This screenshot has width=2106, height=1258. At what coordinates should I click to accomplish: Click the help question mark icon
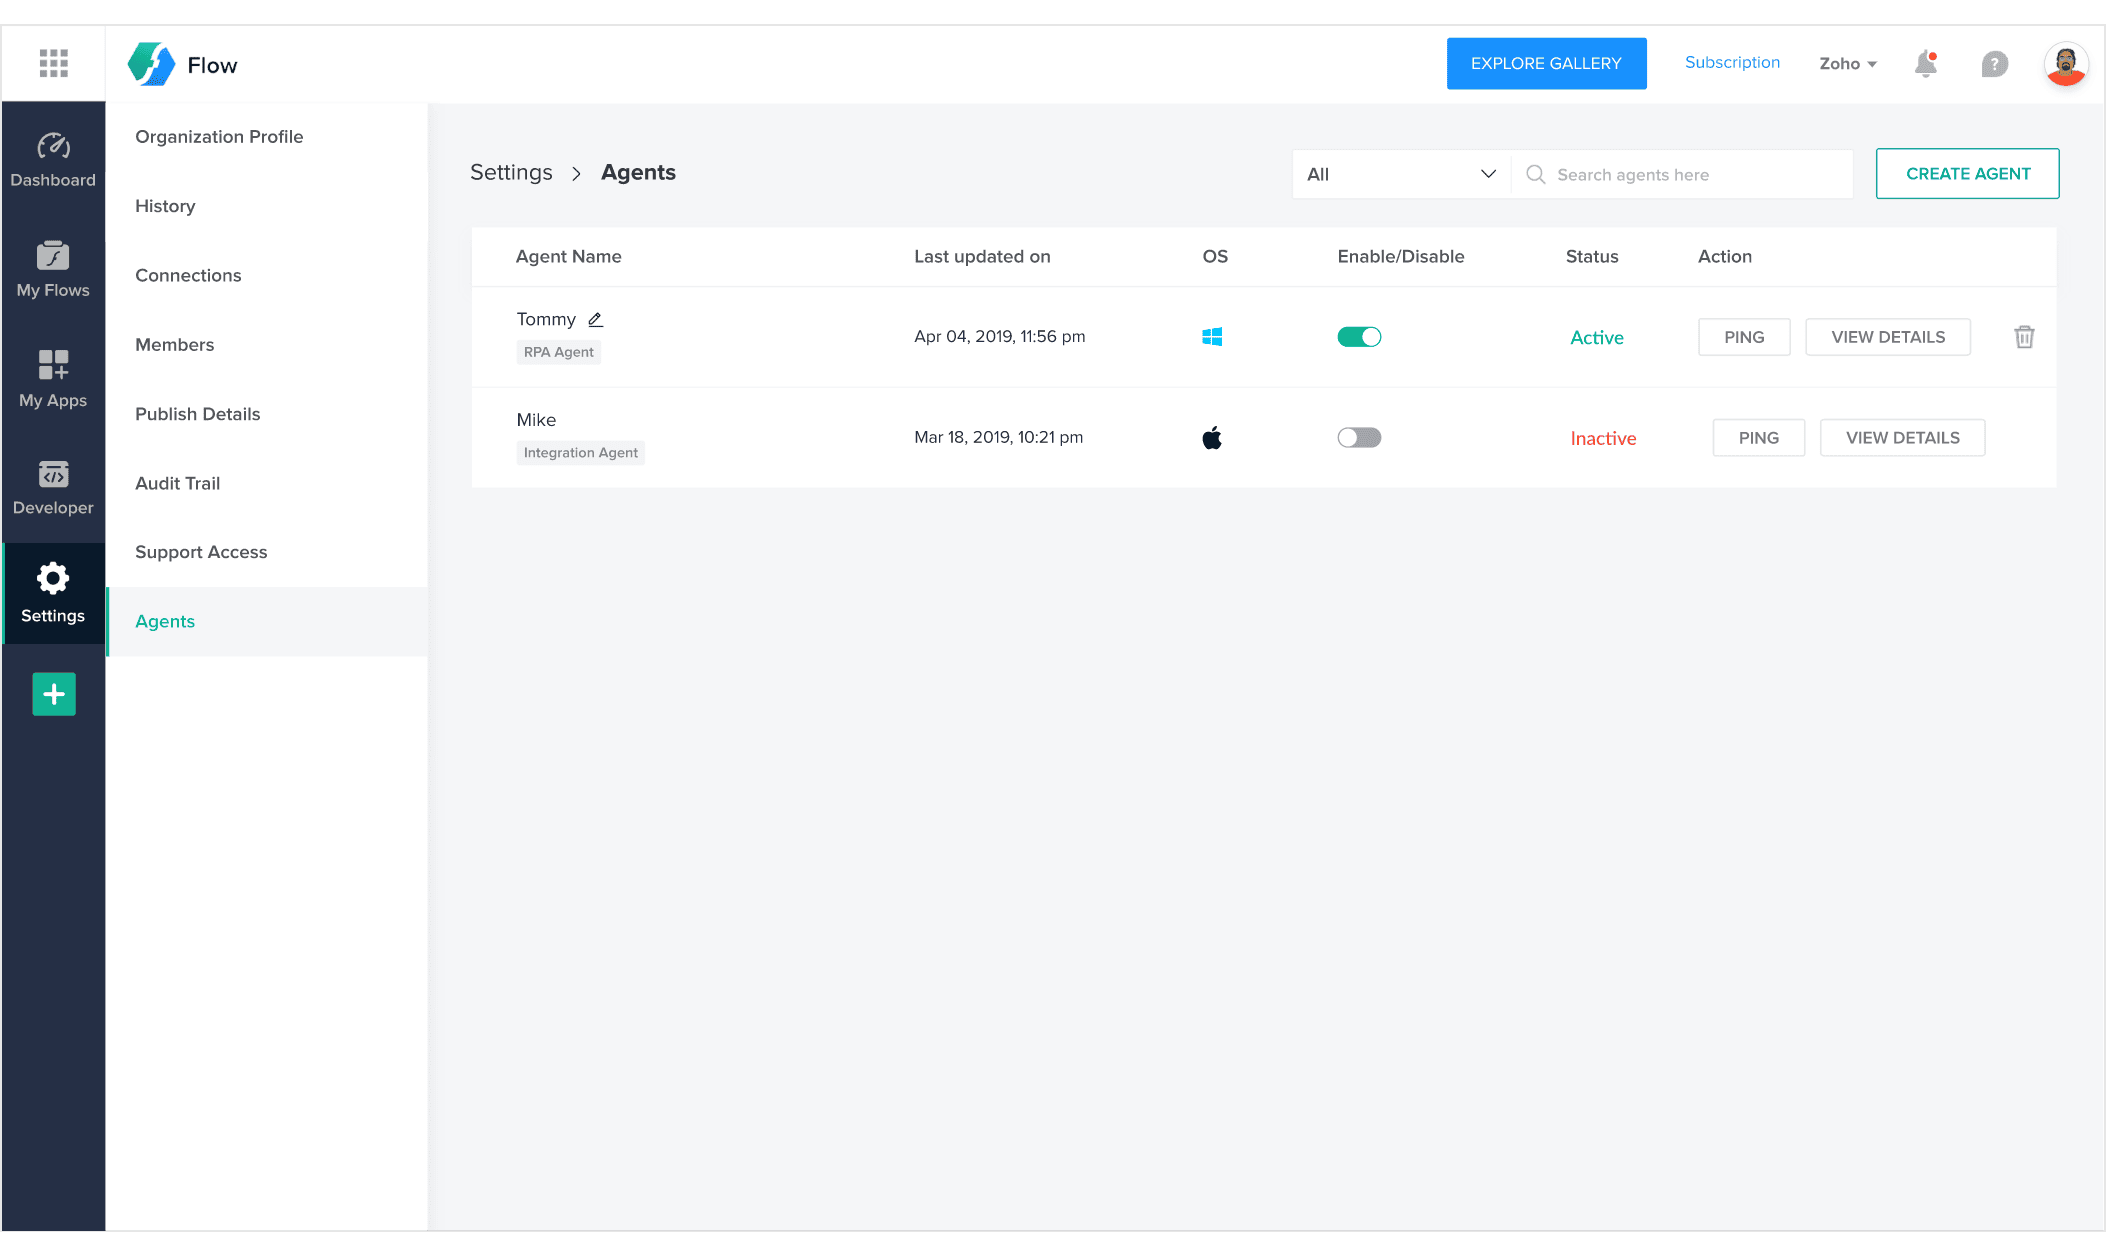1994,64
